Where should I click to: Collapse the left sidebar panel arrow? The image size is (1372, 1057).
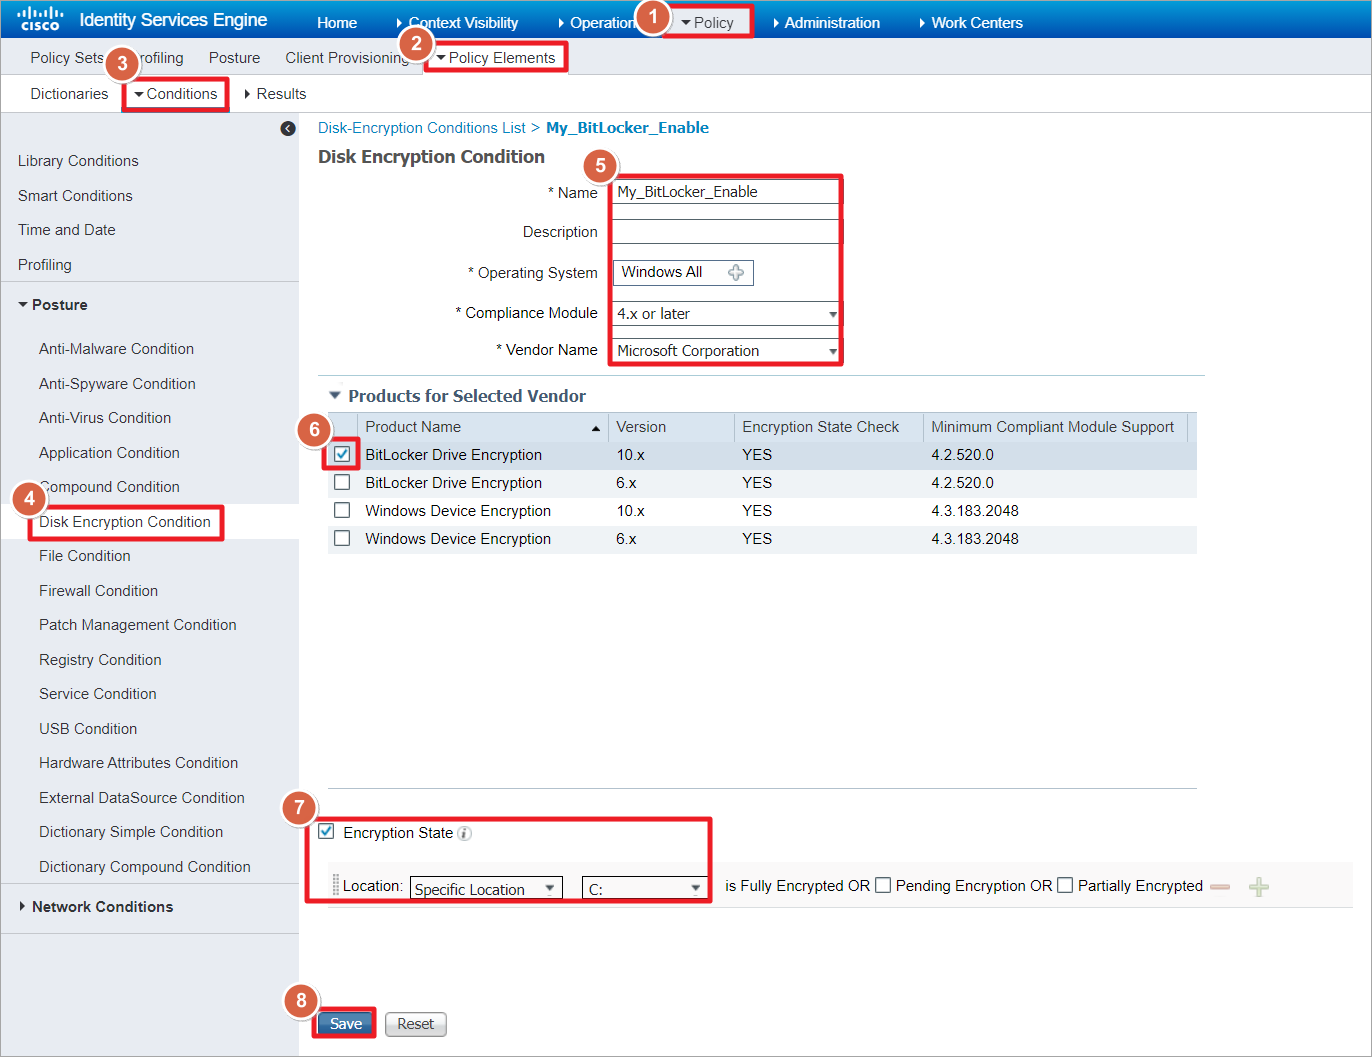tap(288, 128)
